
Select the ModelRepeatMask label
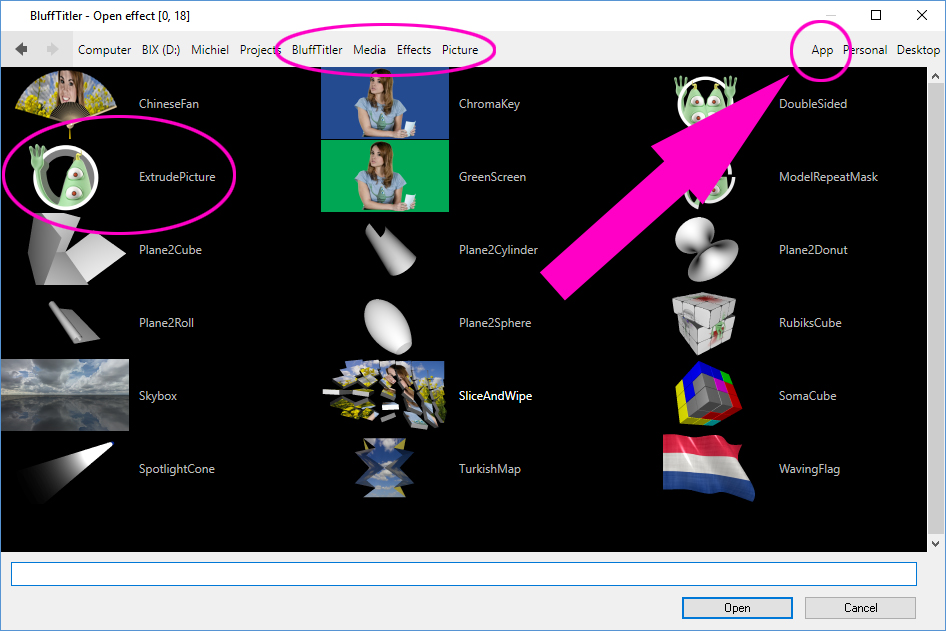(x=828, y=177)
